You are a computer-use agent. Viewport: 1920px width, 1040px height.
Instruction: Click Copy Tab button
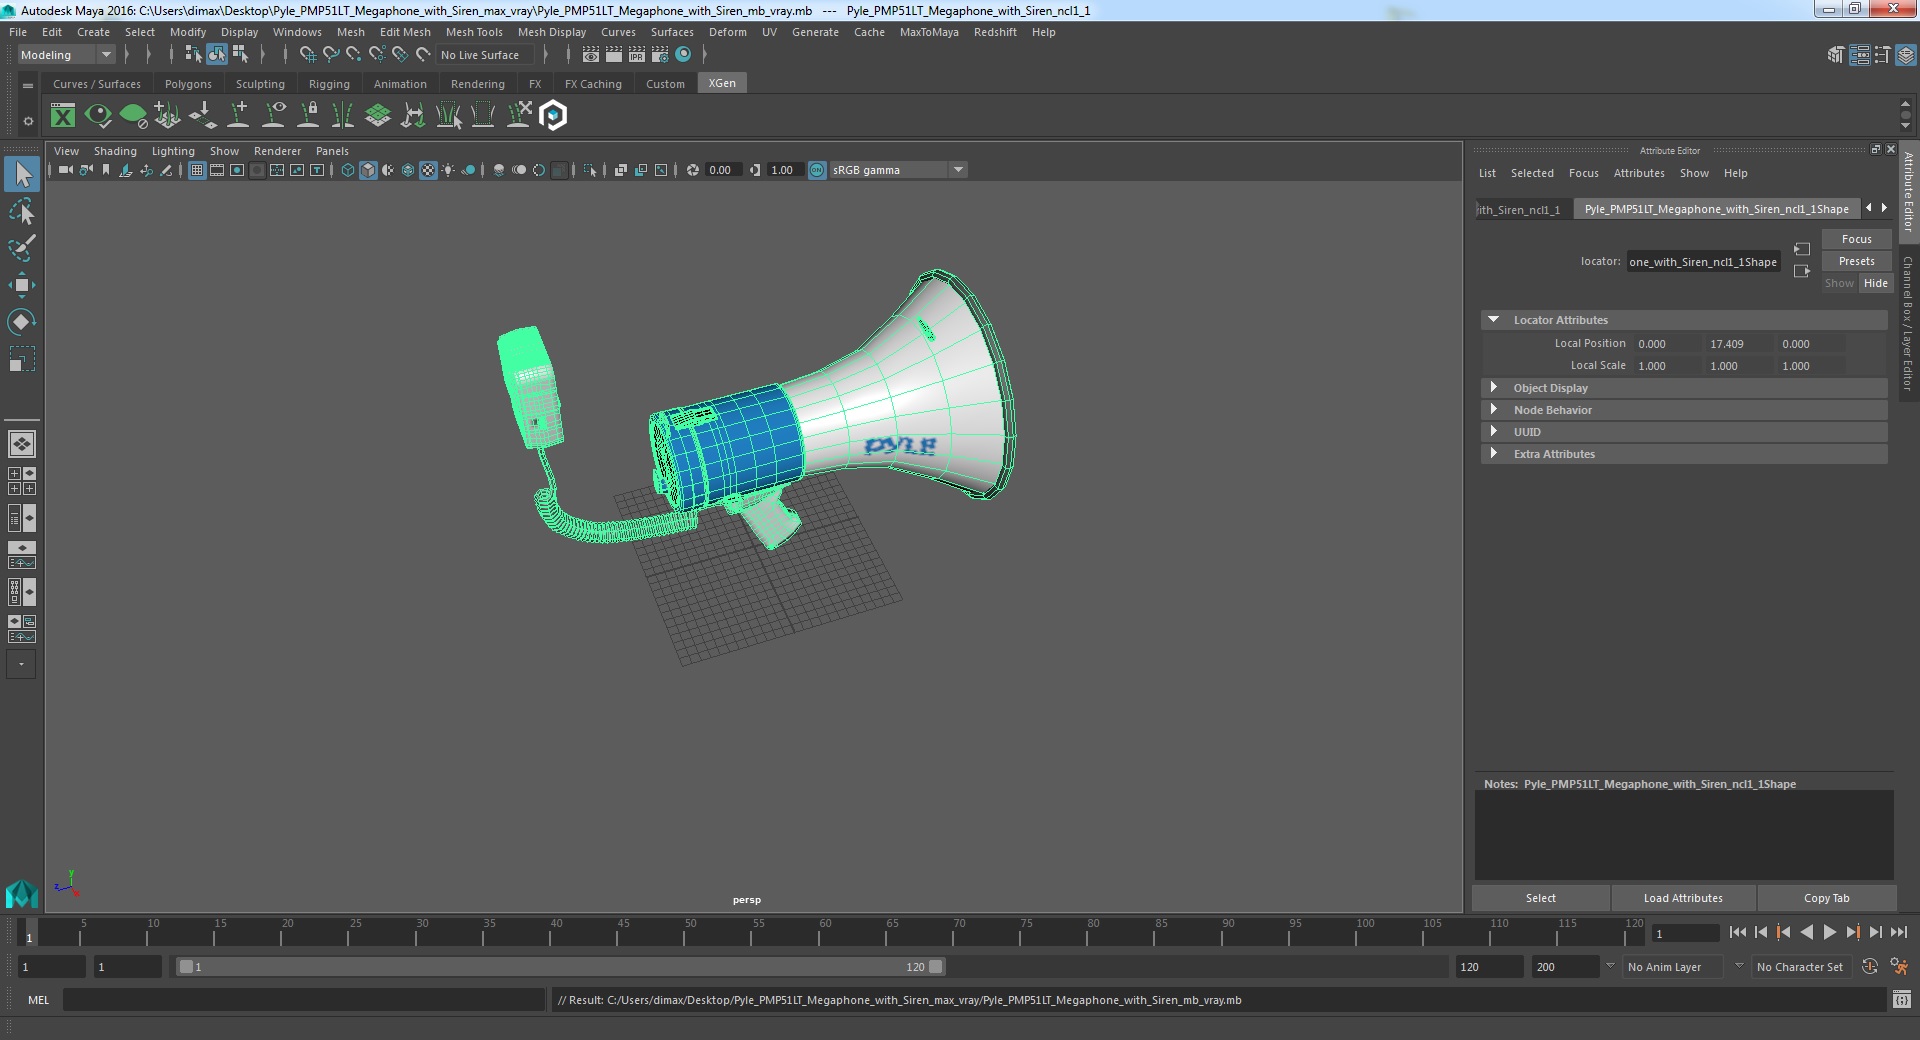click(x=1826, y=898)
